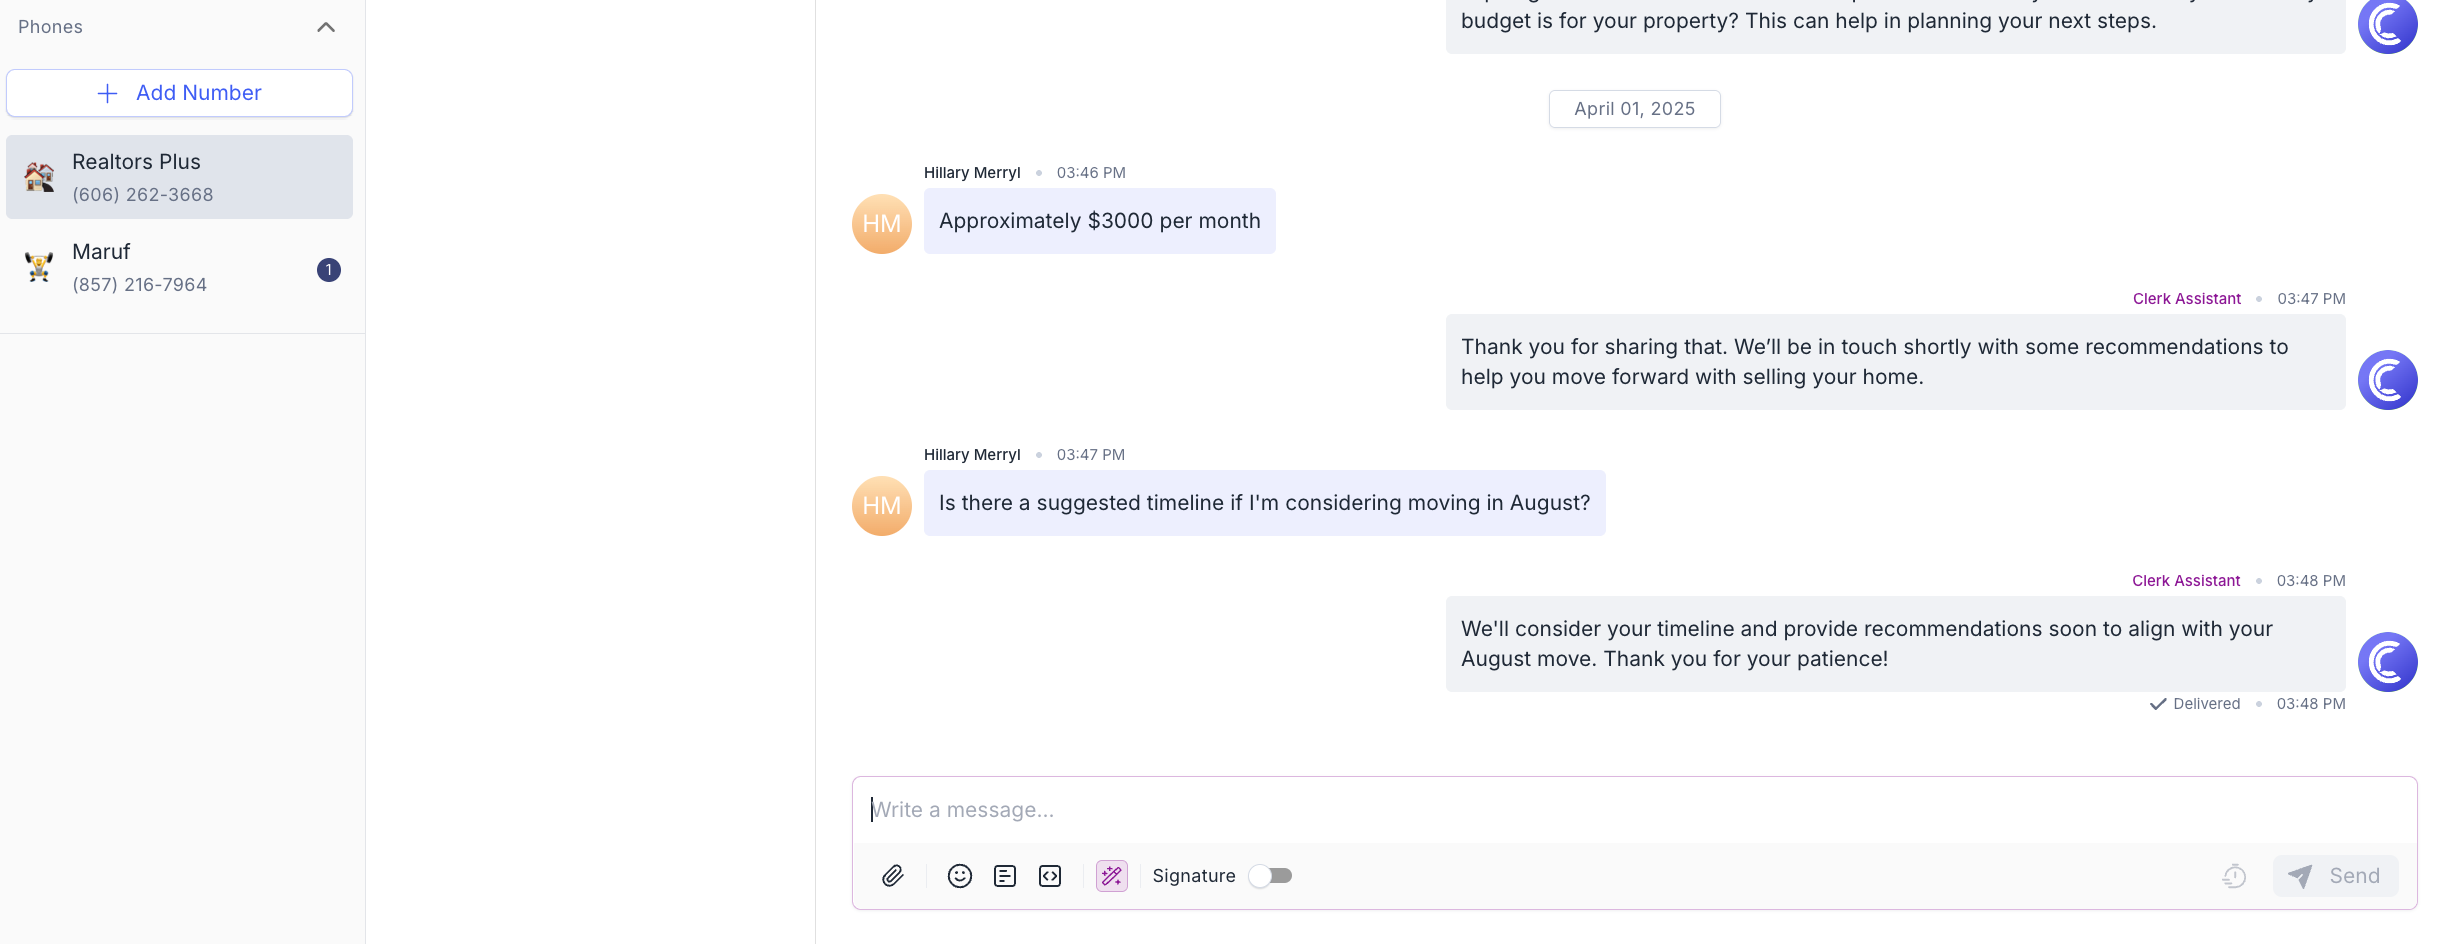Focus the Write a message field

pyautogui.click(x=1634, y=810)
